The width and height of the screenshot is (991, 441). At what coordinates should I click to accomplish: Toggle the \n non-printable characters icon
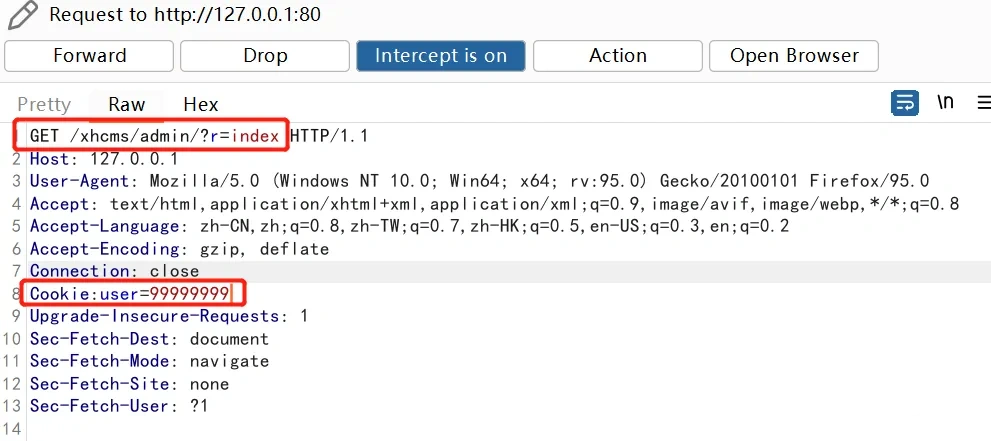click(945, 102)
